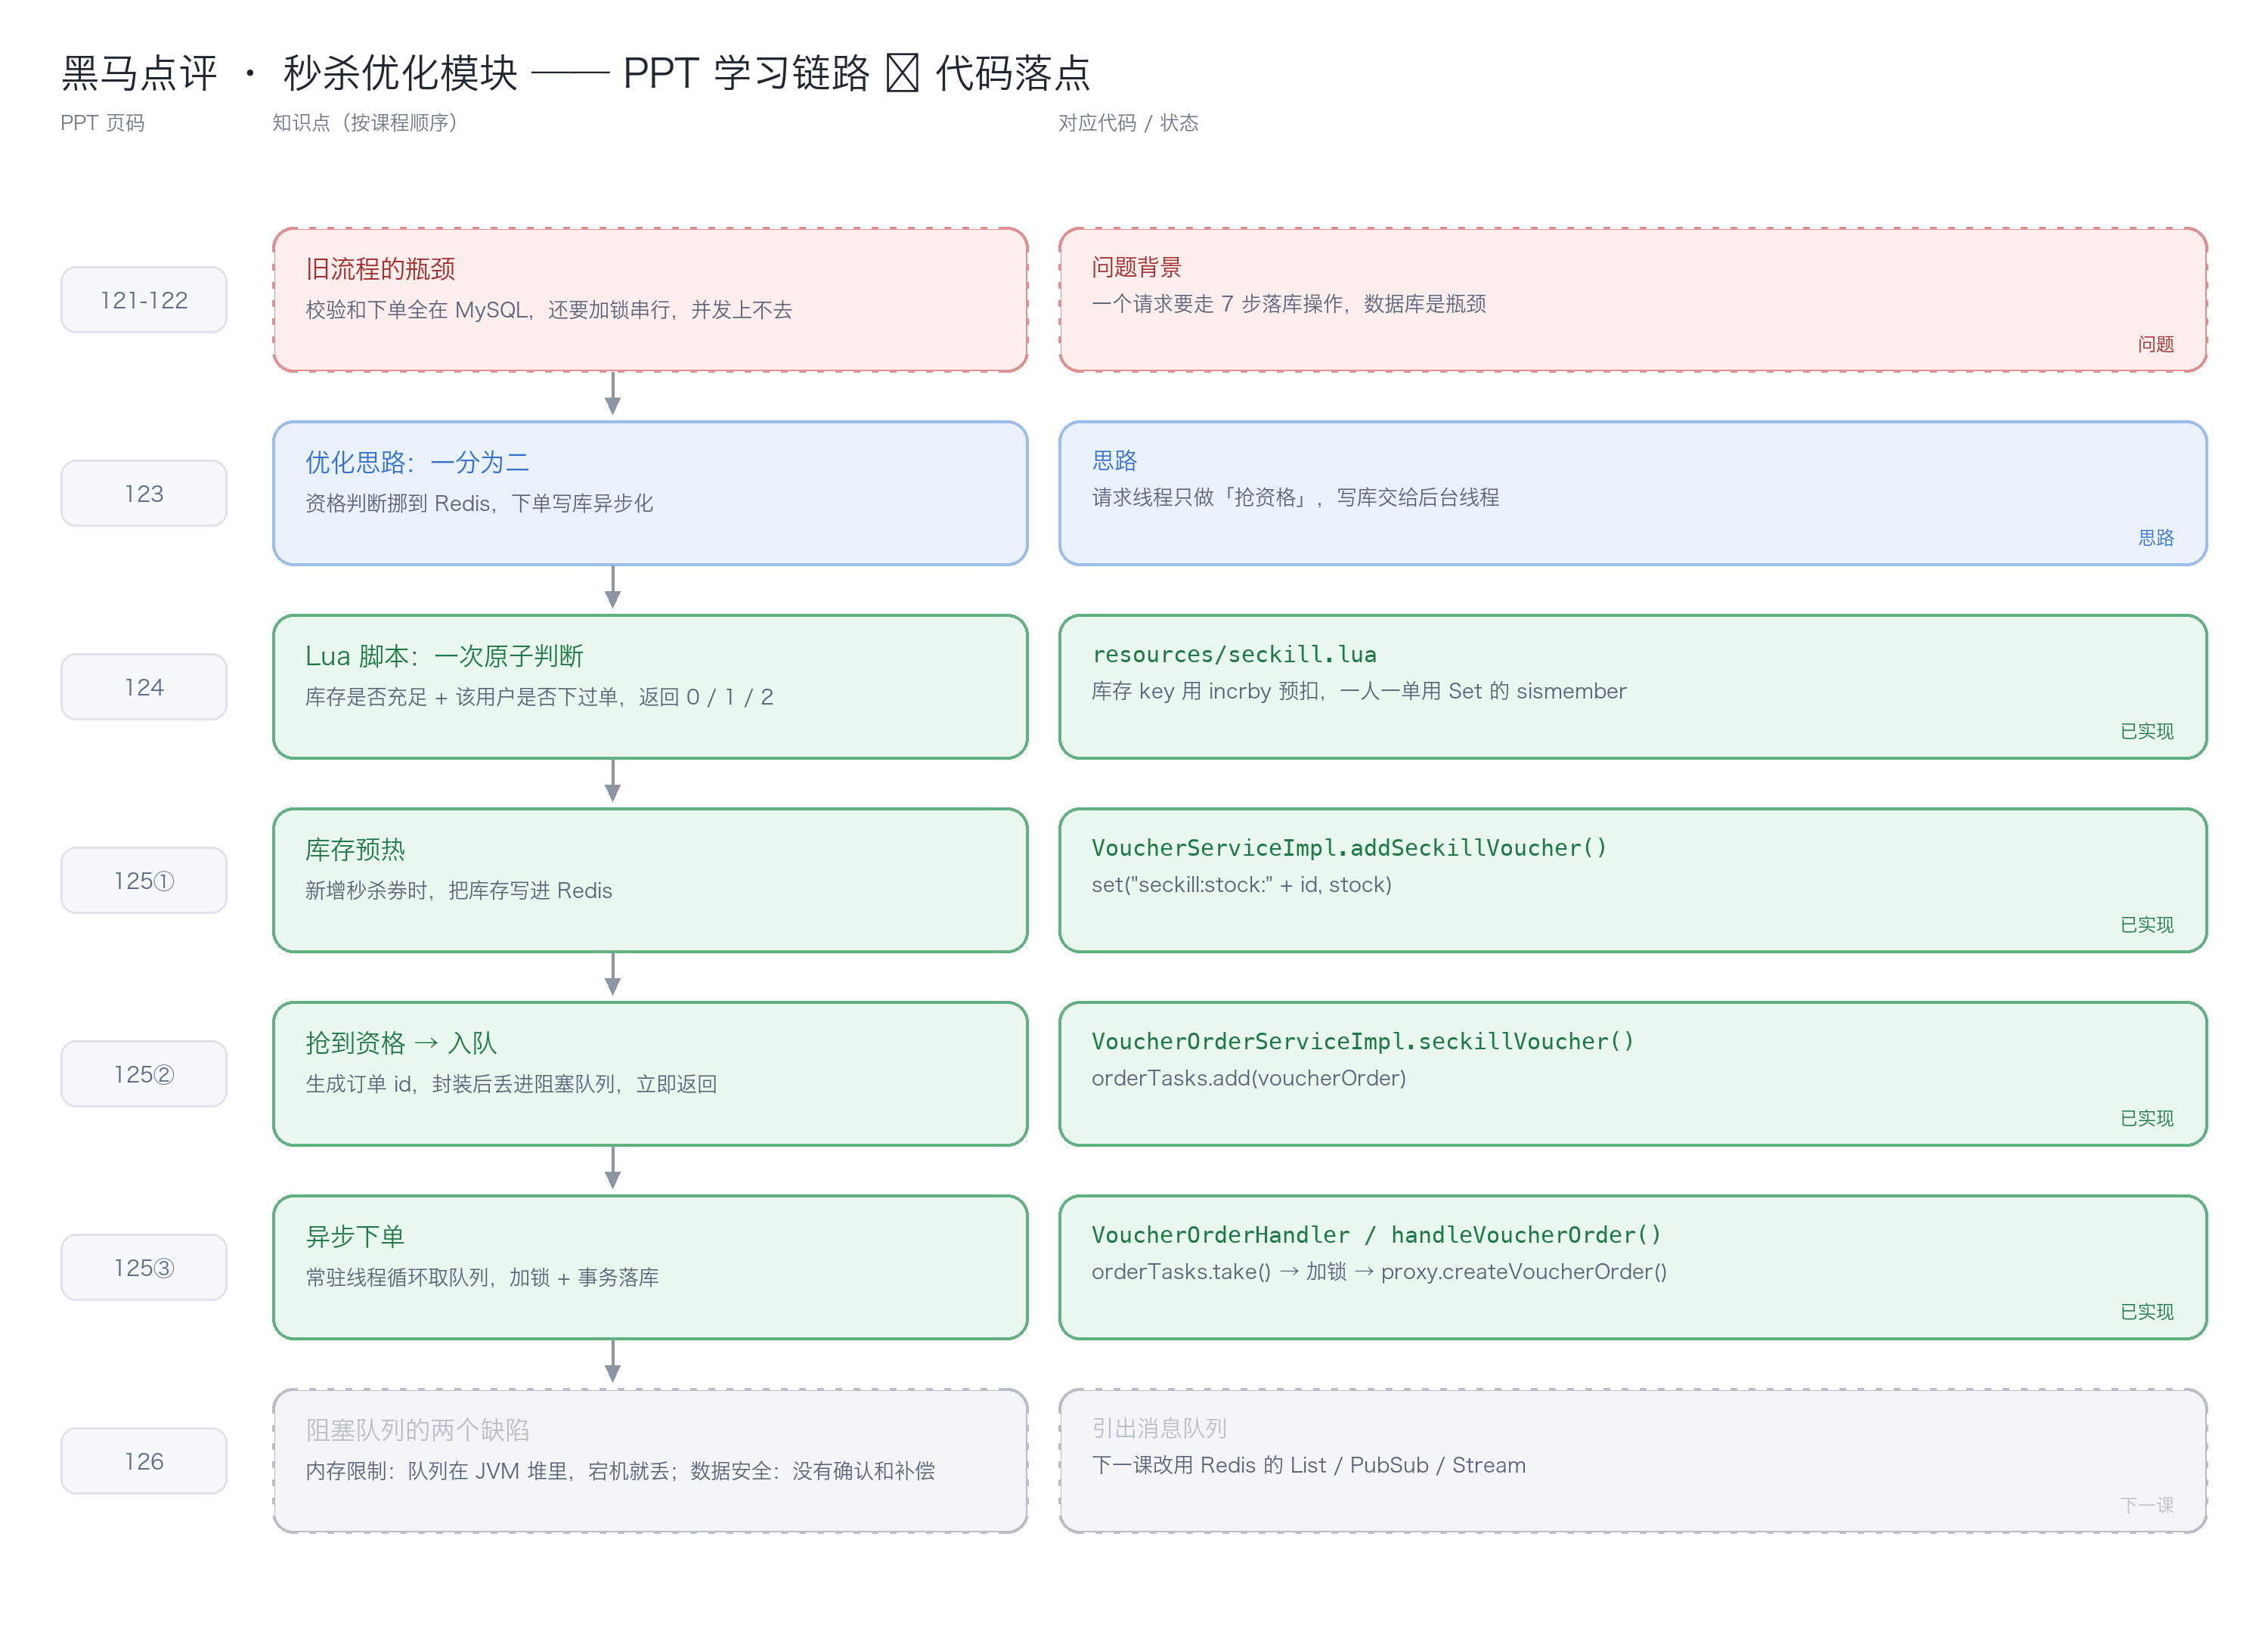The width and height of the screenshot is (2268, 1648).
Task: Click the 思路 heading in the blue card
Action: tap(1114, 461)
